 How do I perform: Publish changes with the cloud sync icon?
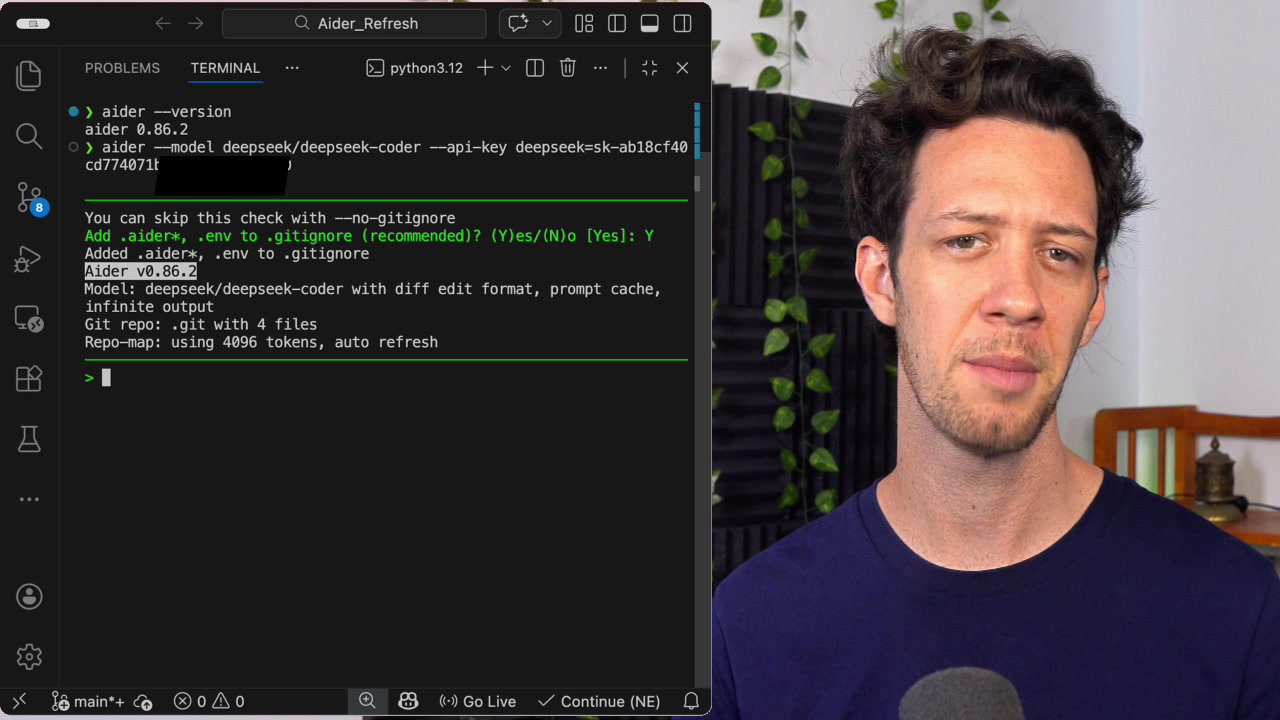[142, 702]
